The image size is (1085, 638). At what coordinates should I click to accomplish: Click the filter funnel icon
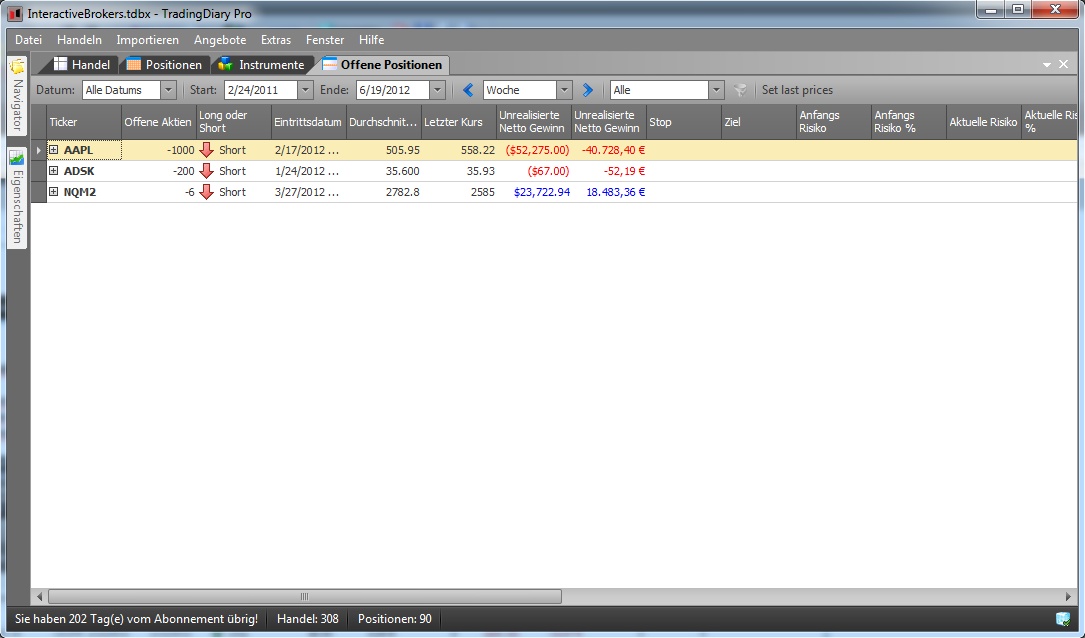click(x=740, y=90)
